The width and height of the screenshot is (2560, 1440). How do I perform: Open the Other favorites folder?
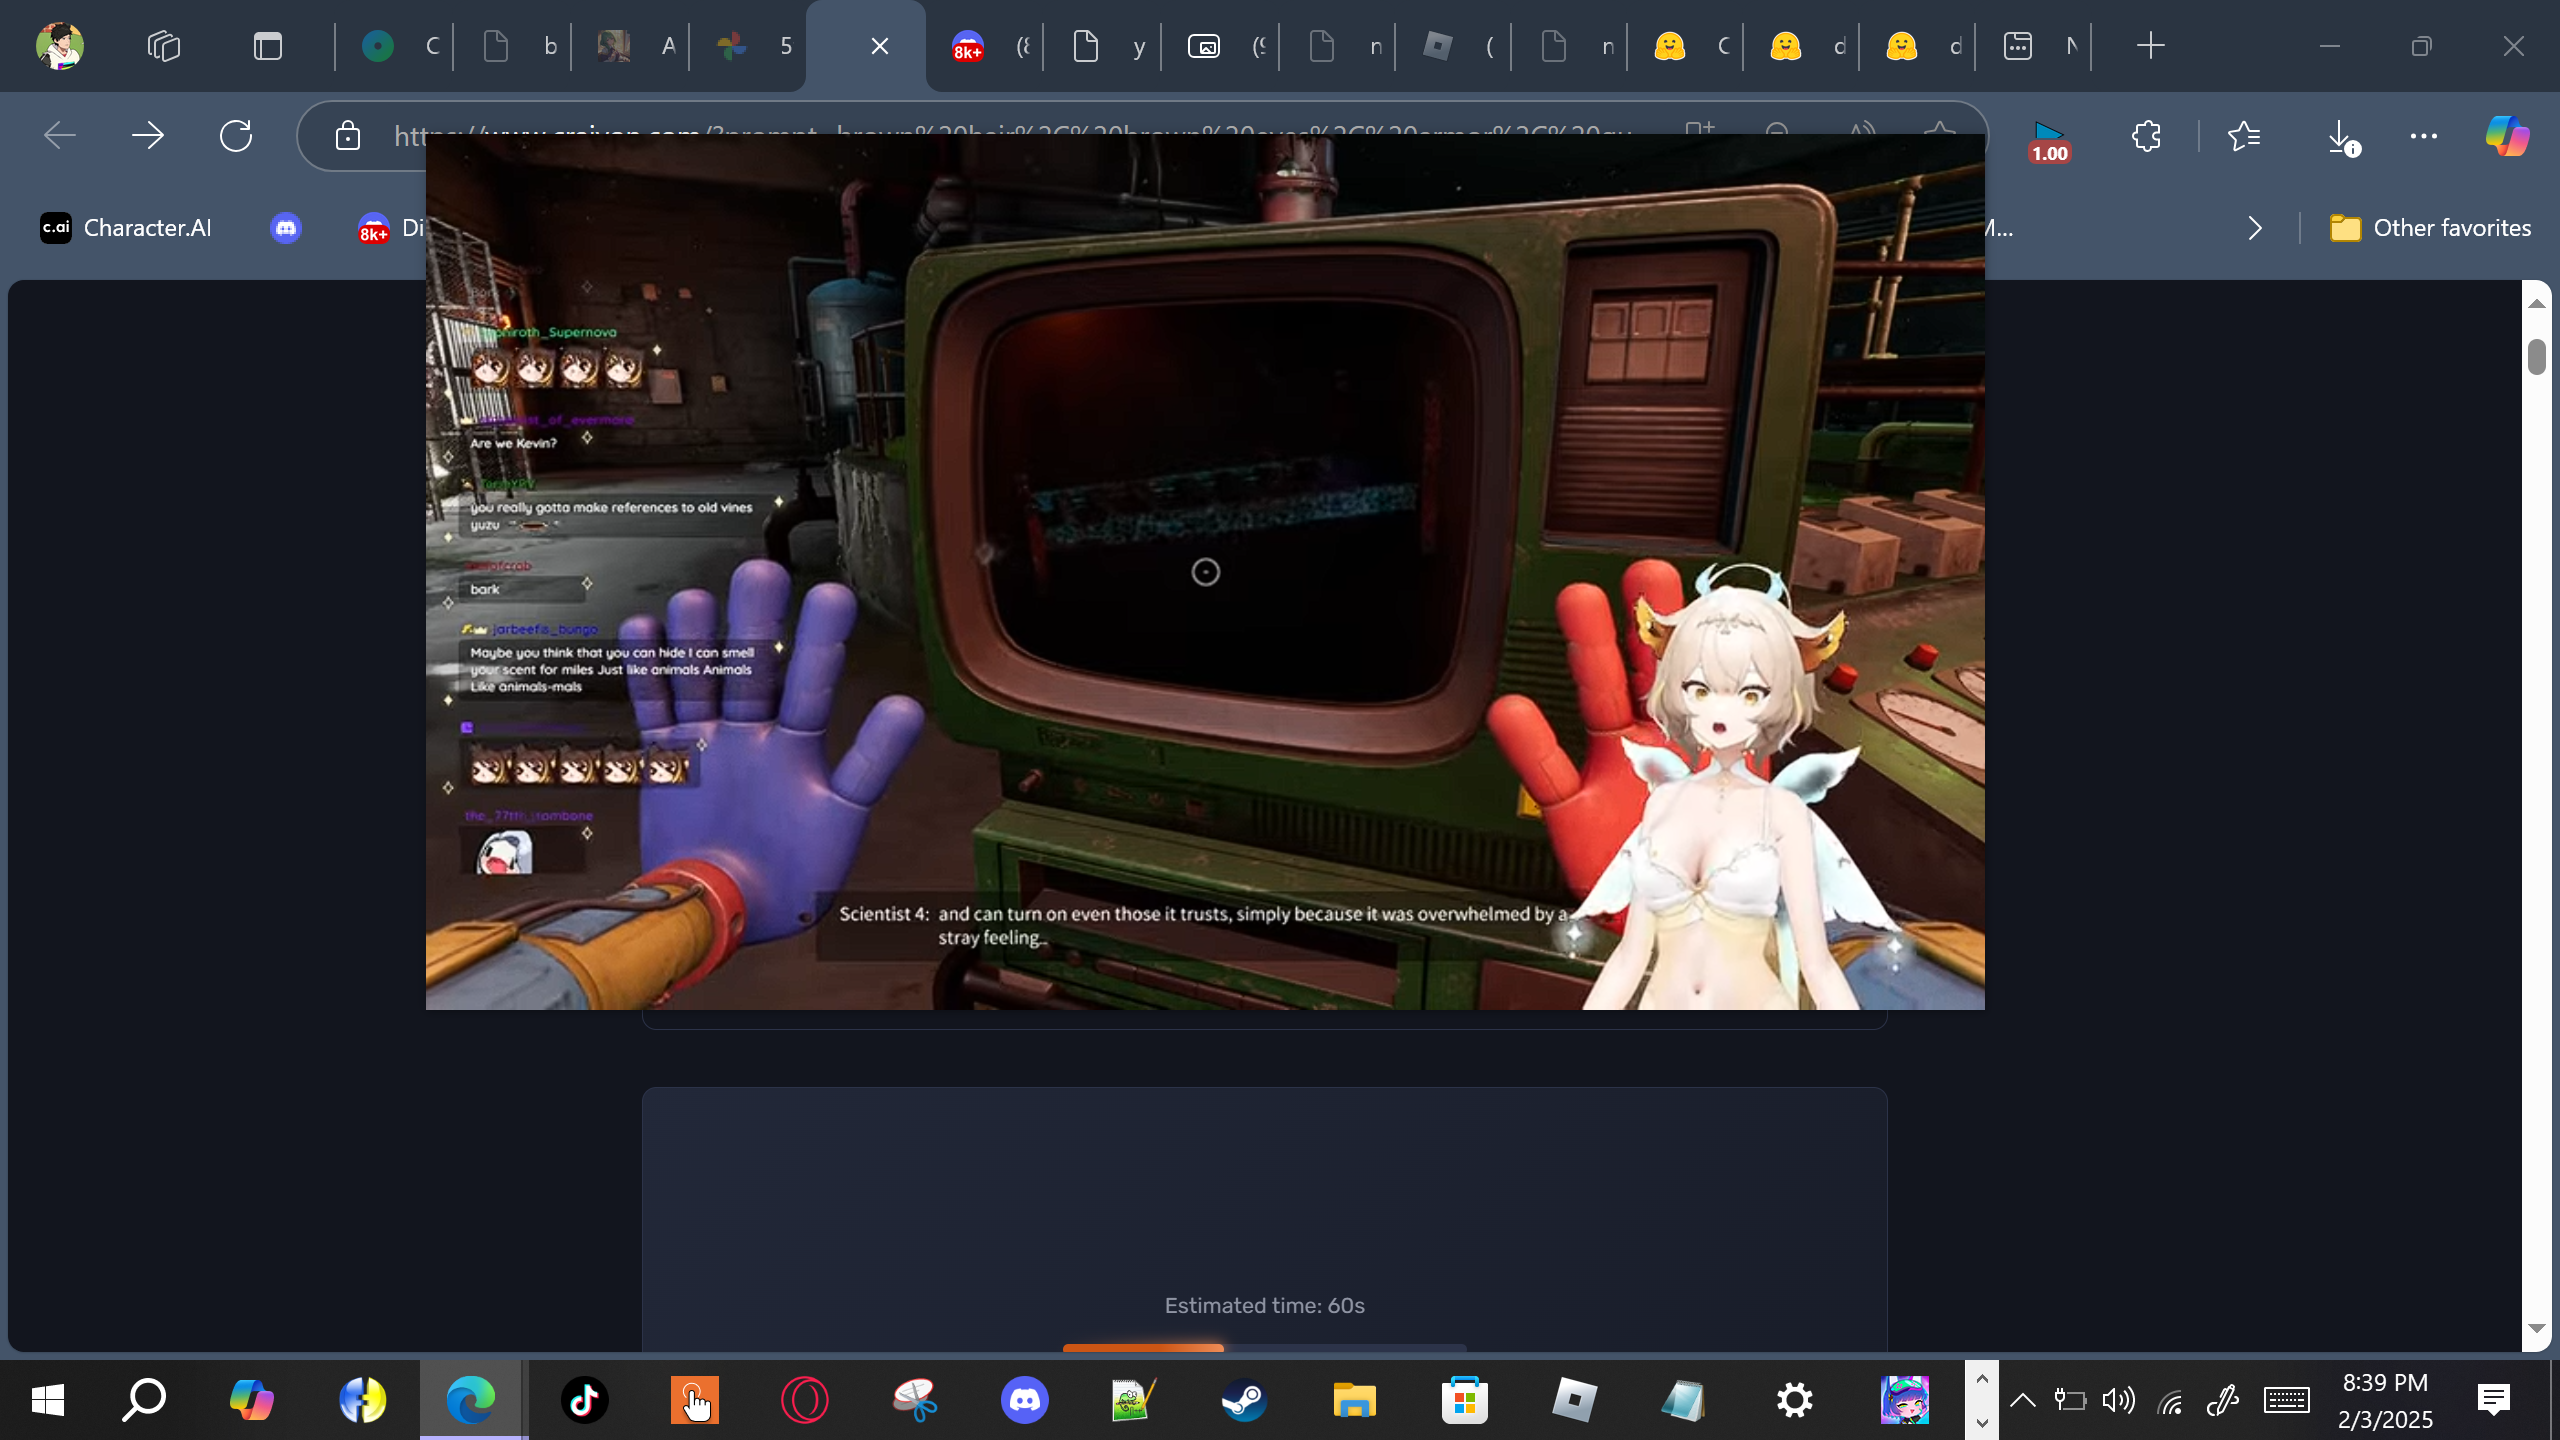point(2430,228)
